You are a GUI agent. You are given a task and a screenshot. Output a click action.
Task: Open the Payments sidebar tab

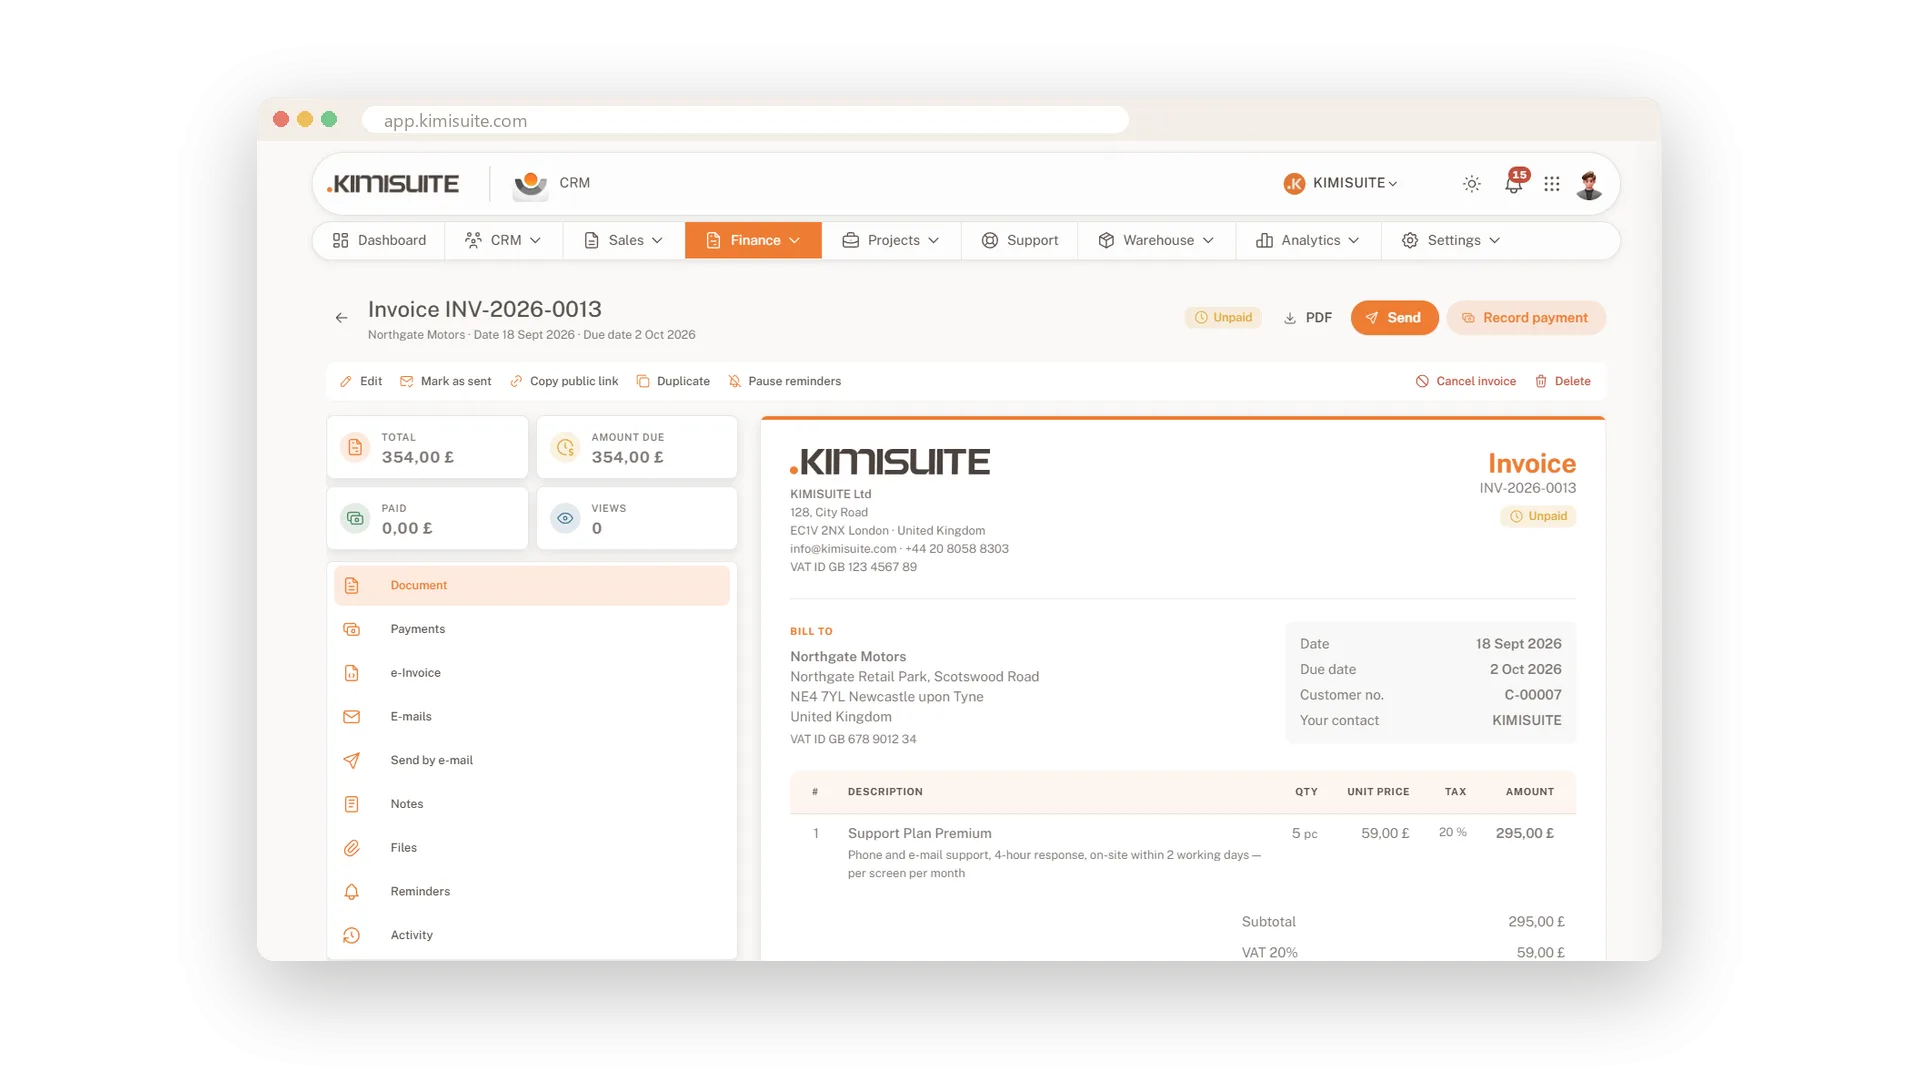(532, 630)
